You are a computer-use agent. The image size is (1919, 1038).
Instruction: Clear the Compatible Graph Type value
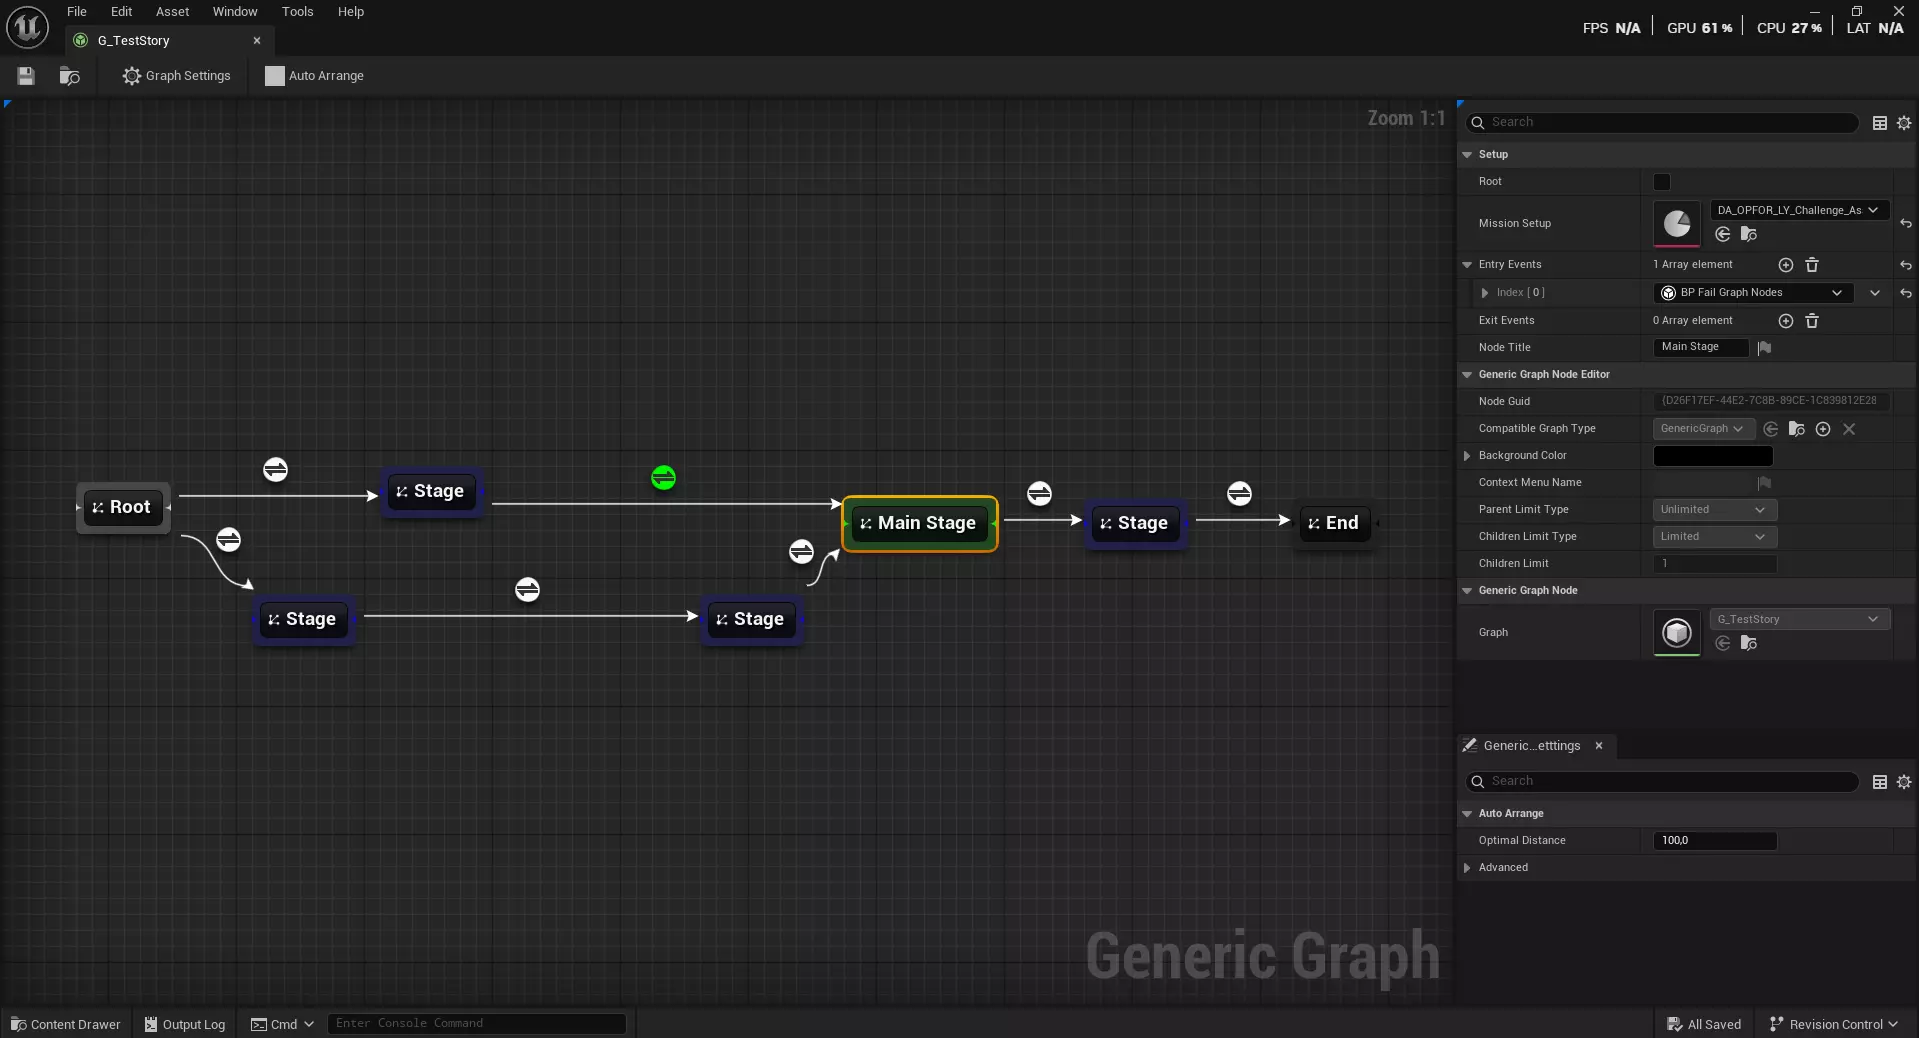[x=1849, y=429]
